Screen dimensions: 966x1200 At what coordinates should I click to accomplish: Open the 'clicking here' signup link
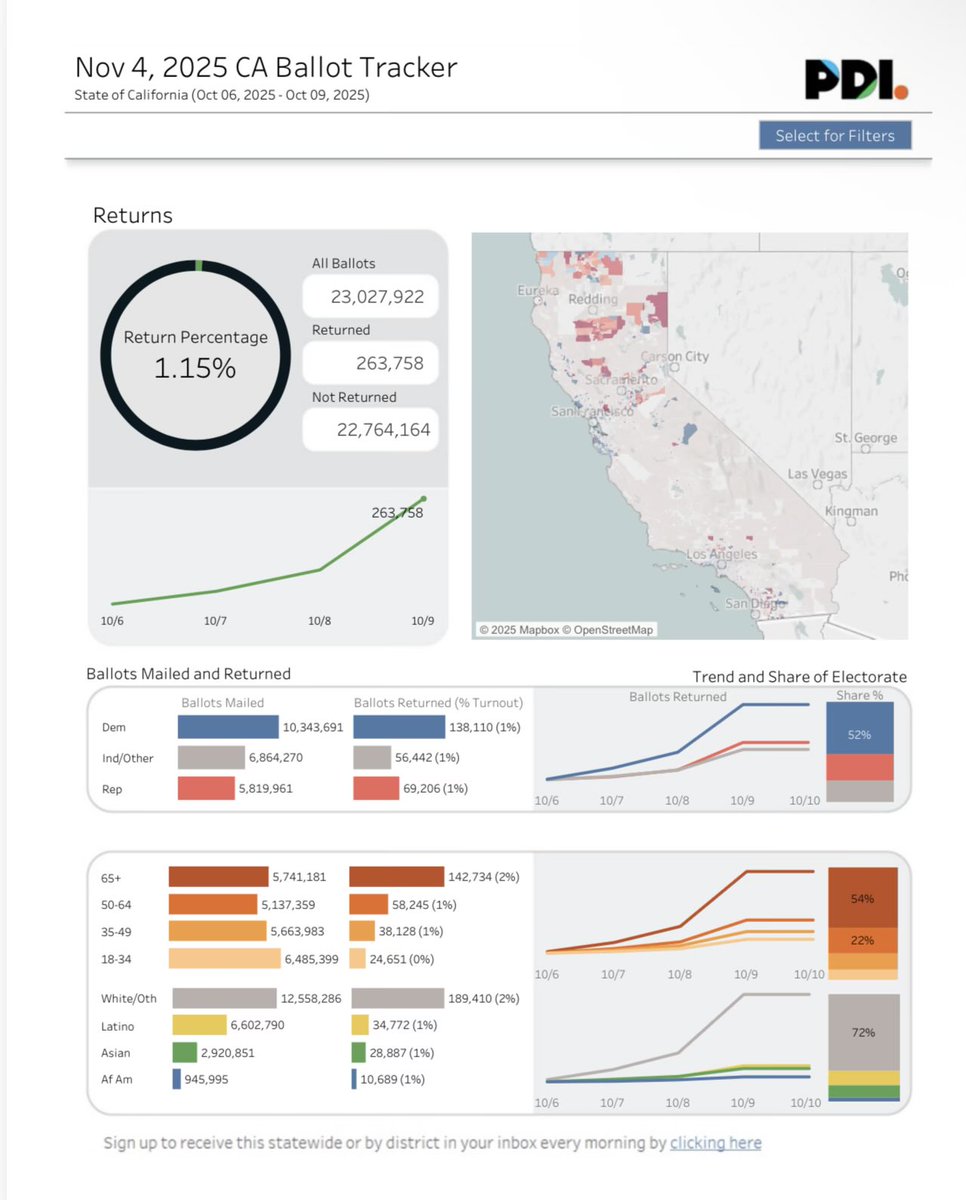point(715,1143)
